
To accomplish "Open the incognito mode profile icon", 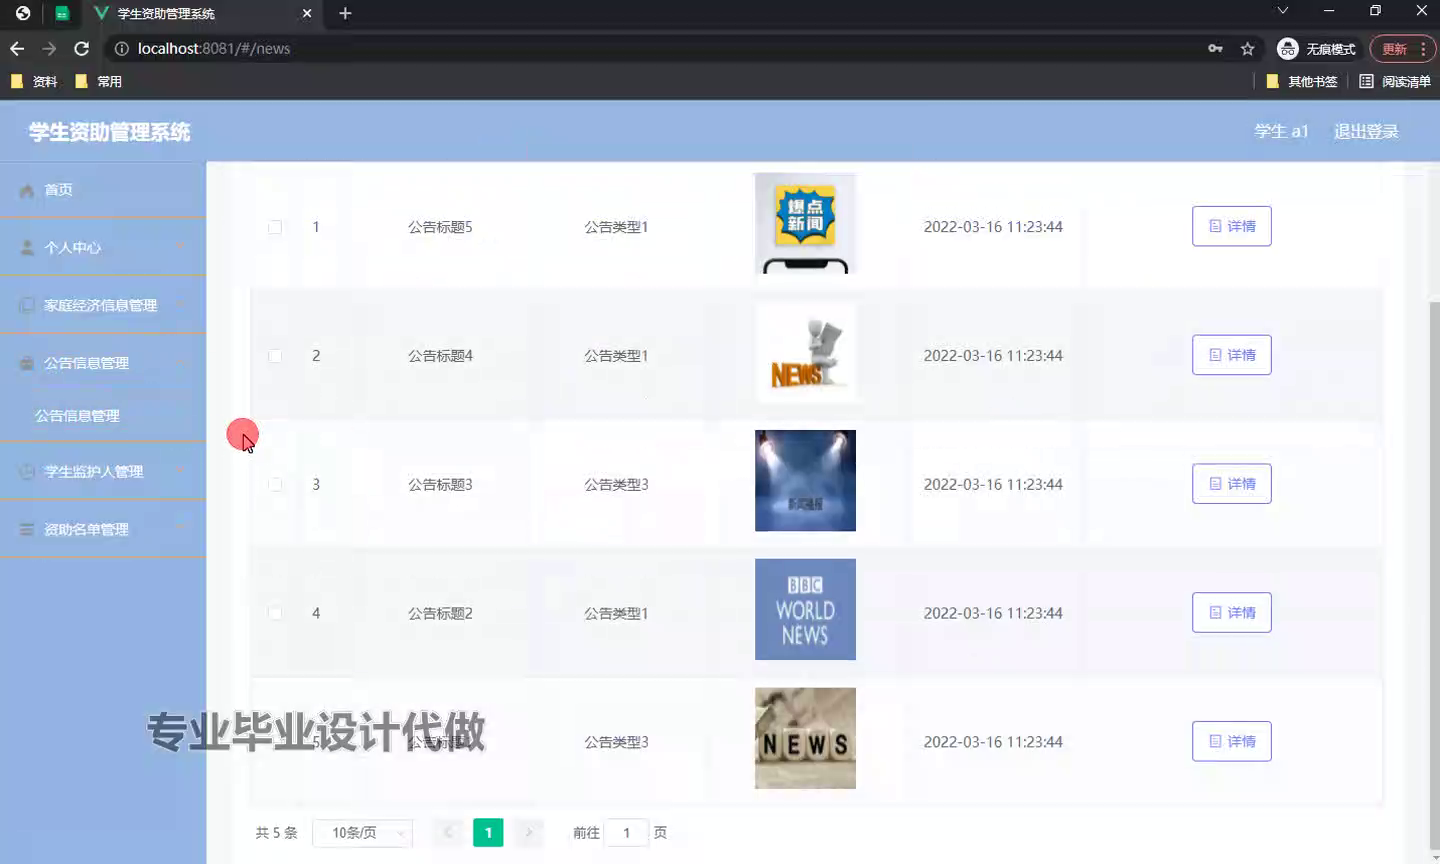I will [1288, 48].
